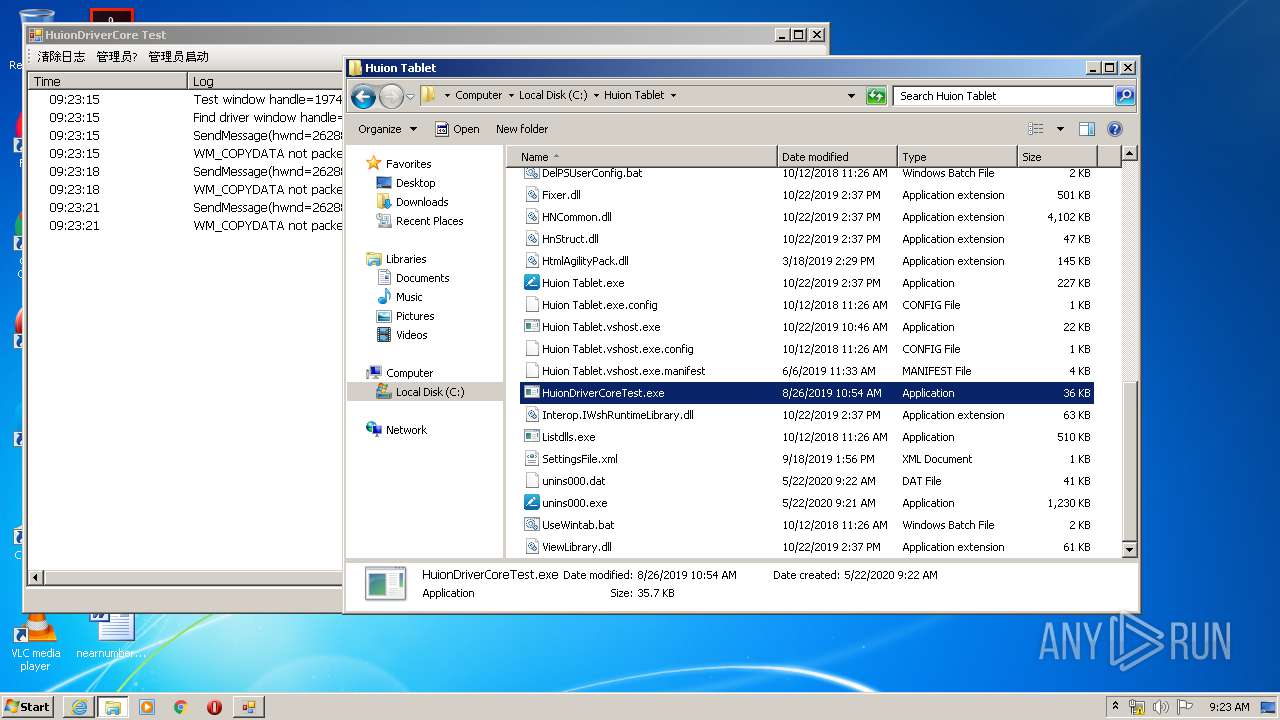Open Internet Explorer from the taskbar

pyautogui.click(x=78, y=706)
